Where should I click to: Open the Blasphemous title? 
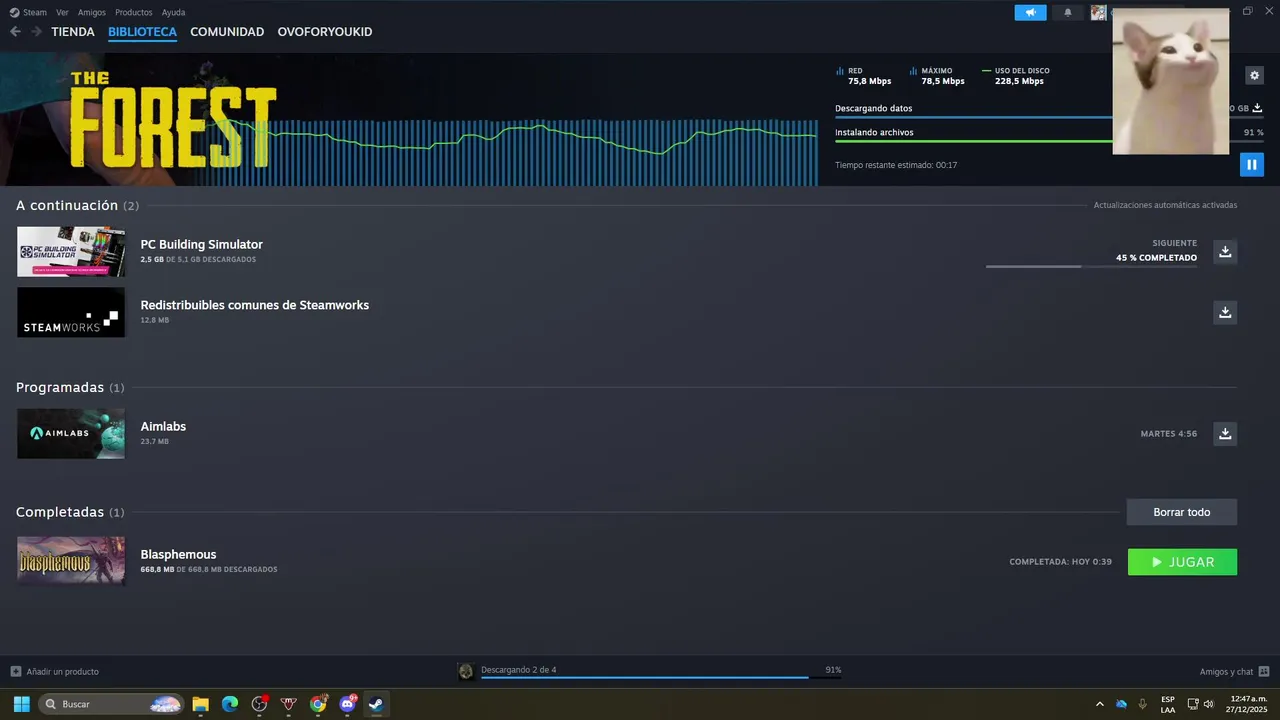point(178,554)
